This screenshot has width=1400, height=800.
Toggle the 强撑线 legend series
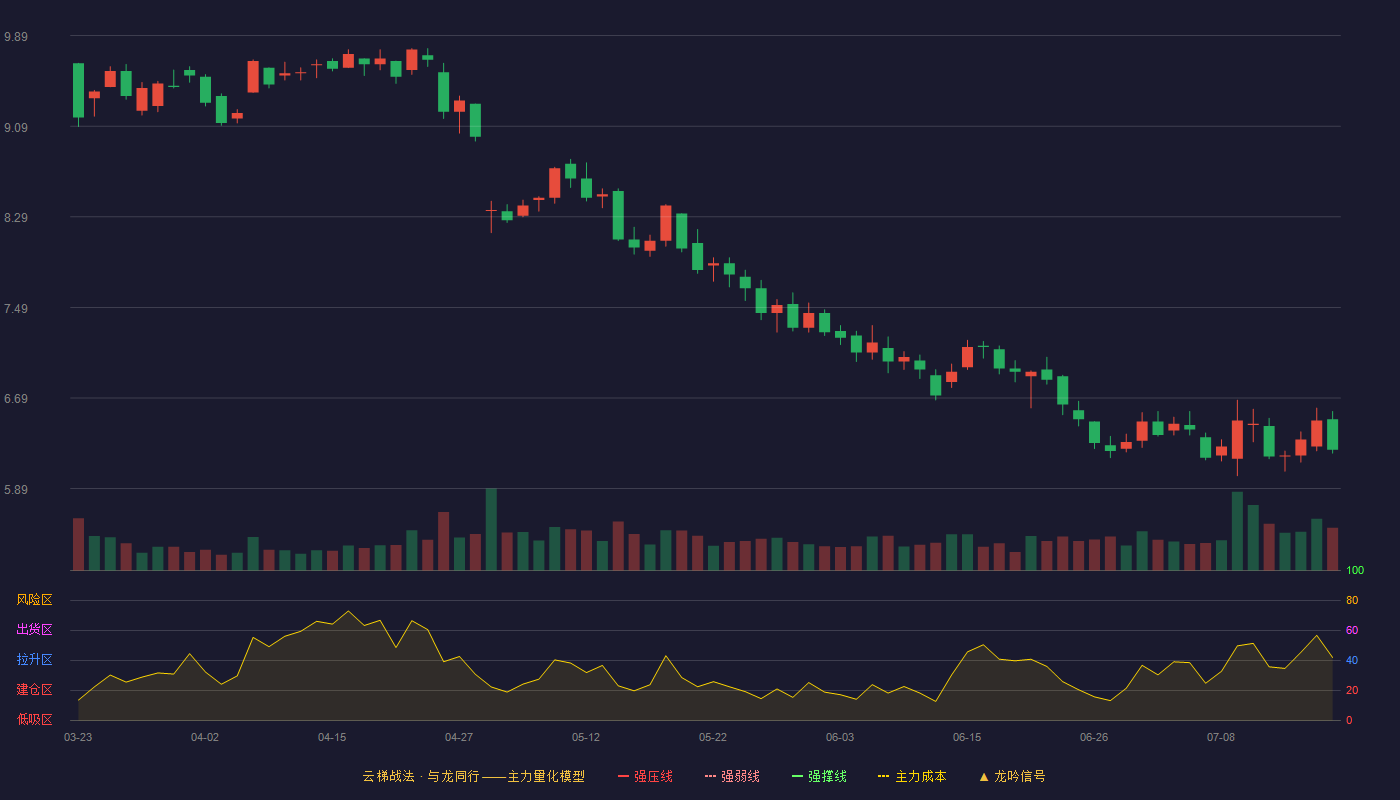point(819,776)
